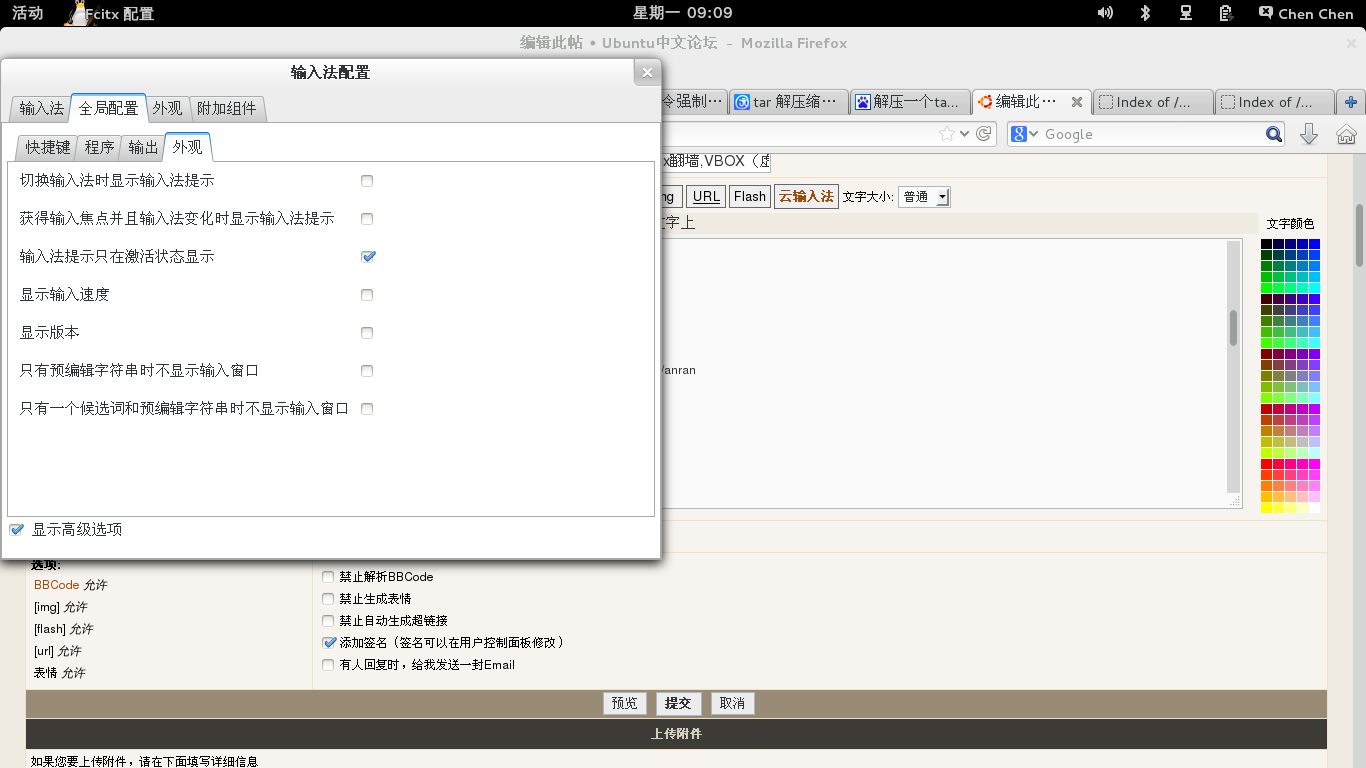Open the volume icon in system tray
Viewport: 1366px width, 768px height.
[x=1105, y=13]
